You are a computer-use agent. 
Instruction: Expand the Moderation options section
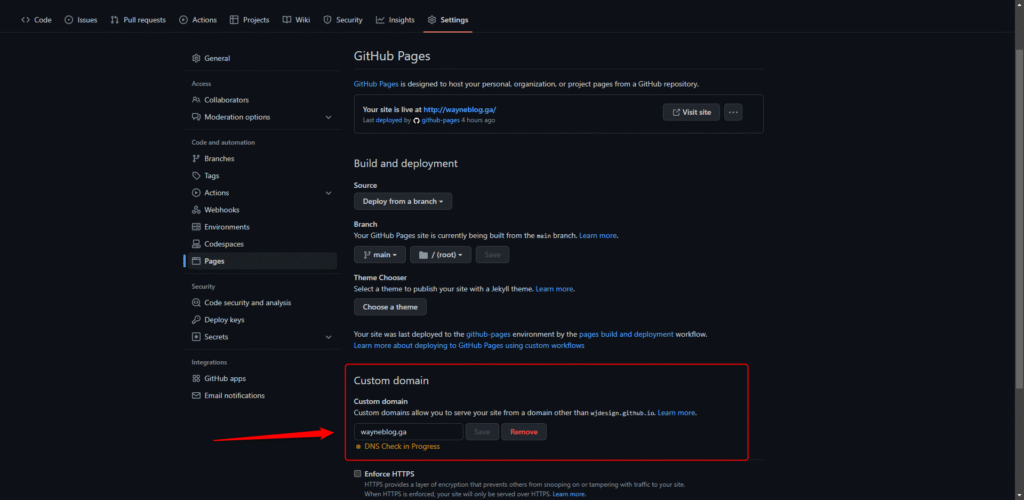[328, 117]
